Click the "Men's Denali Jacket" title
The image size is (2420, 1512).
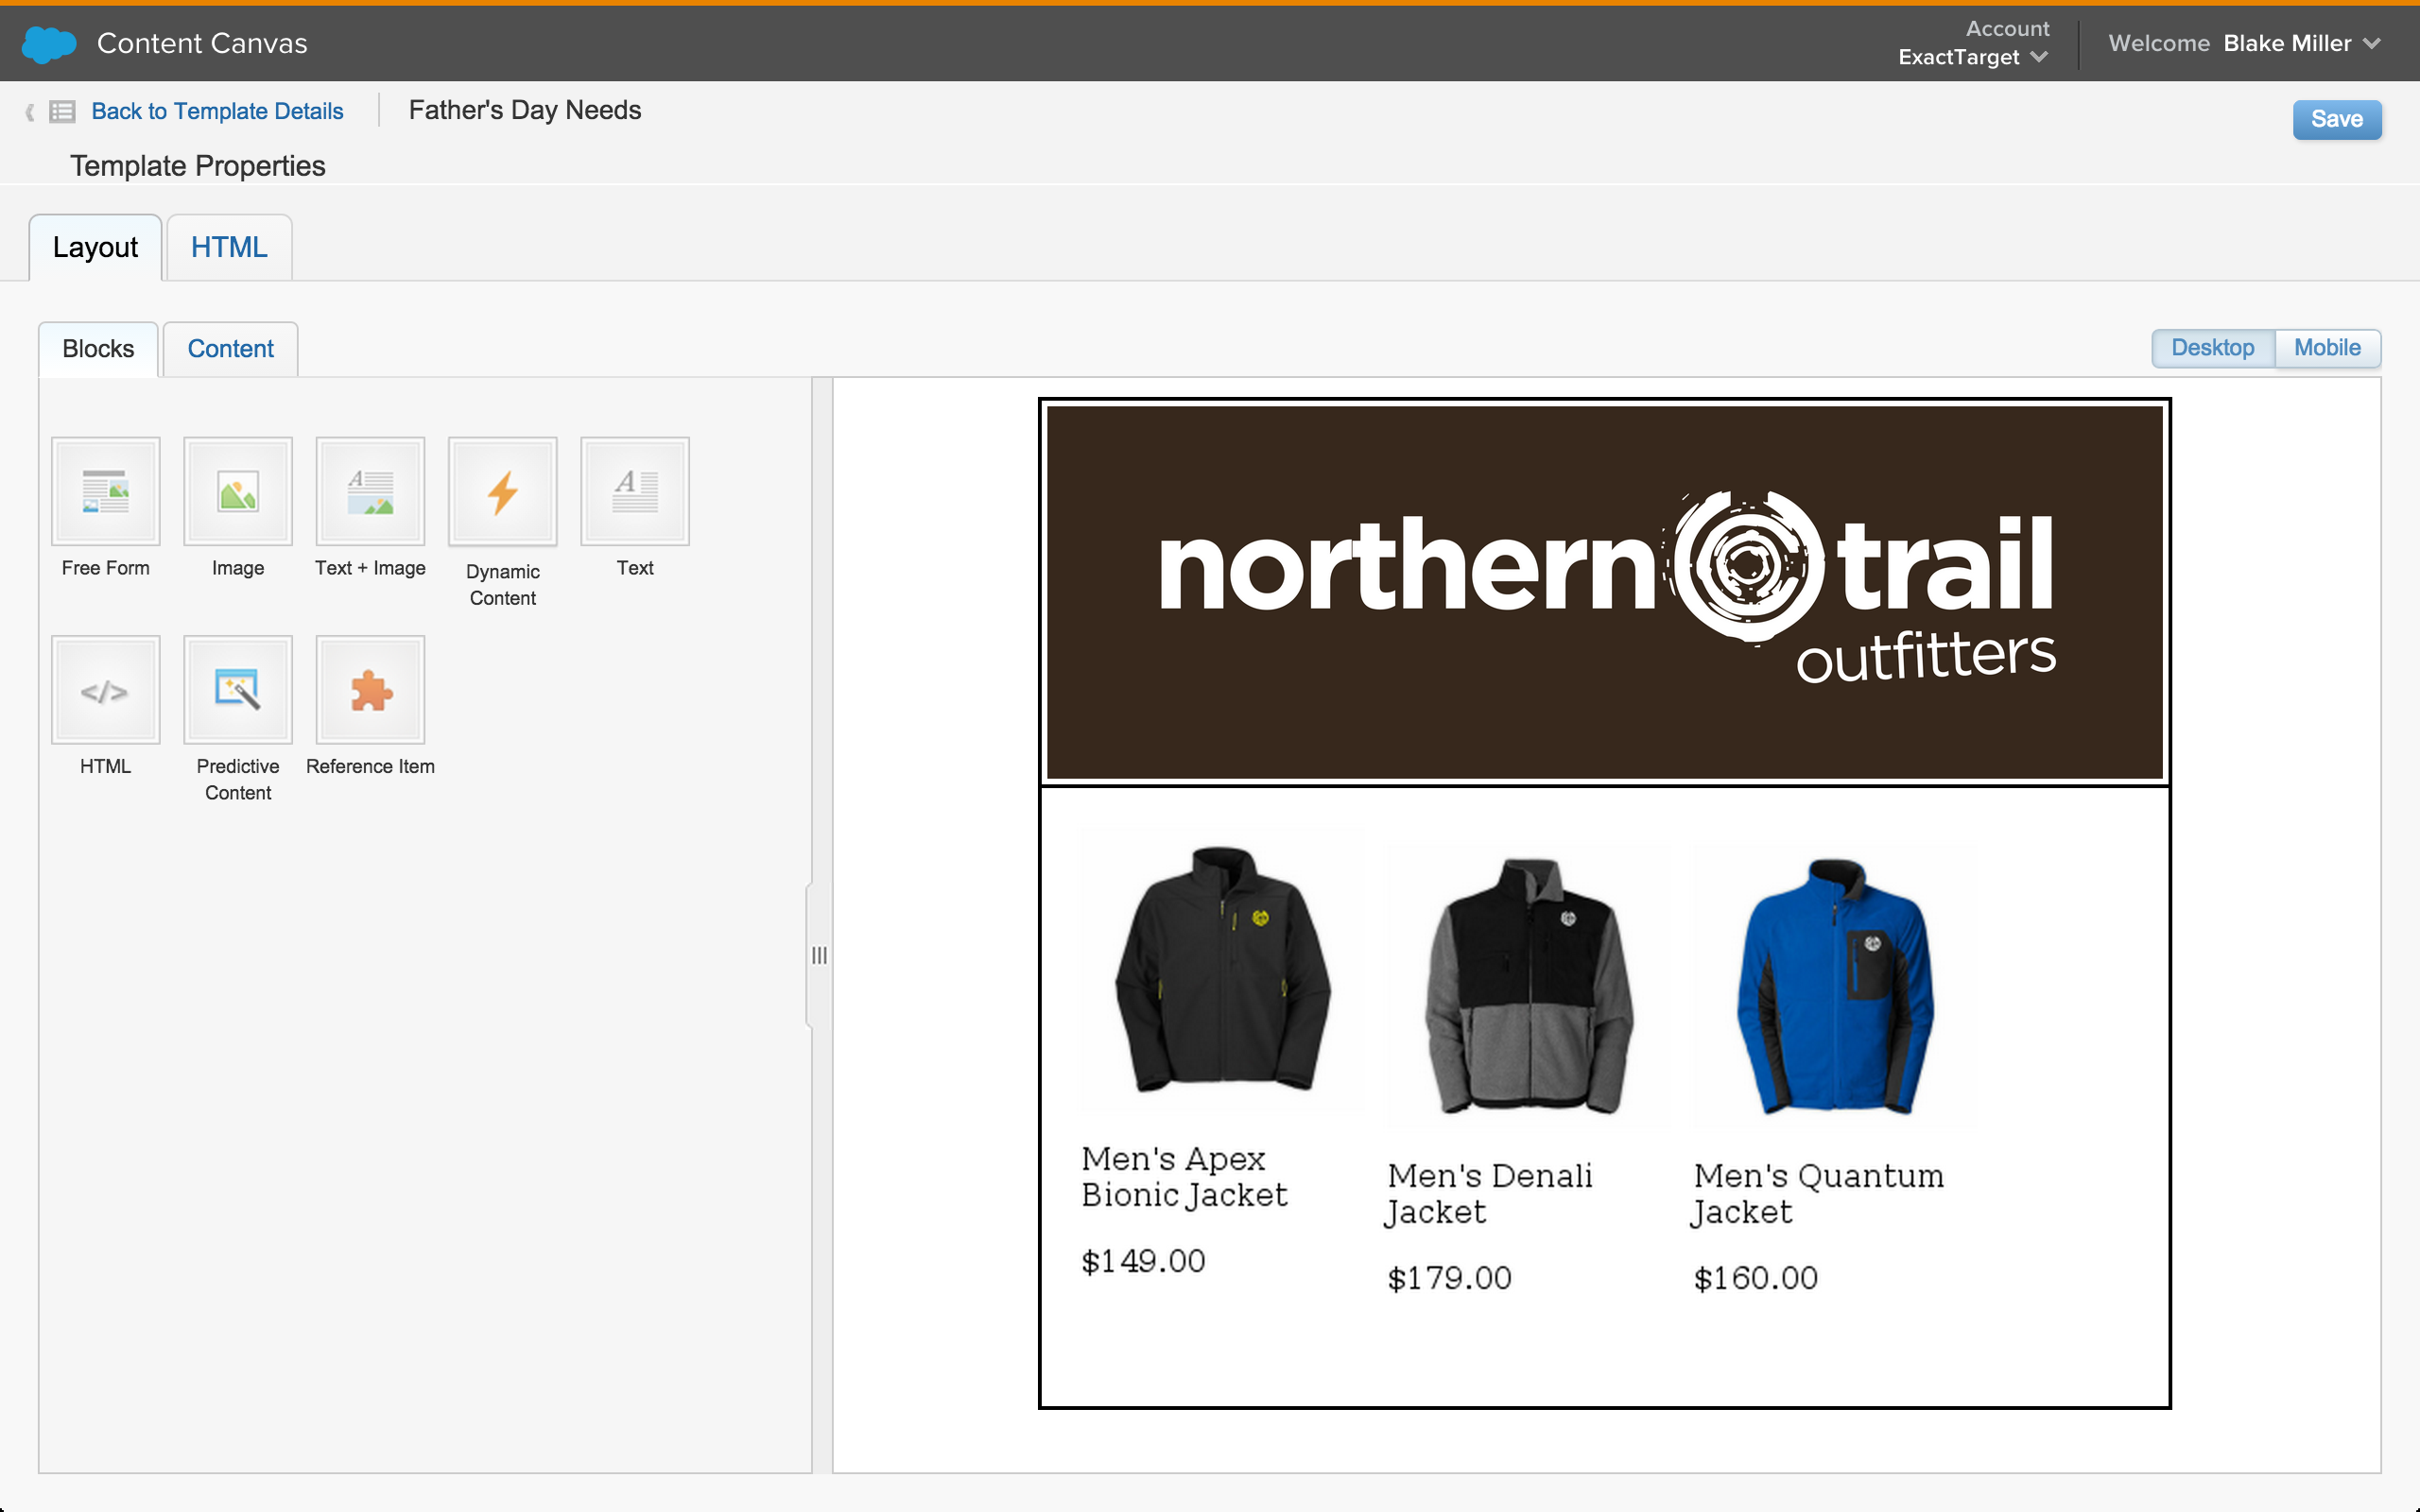(1490, 1194)
